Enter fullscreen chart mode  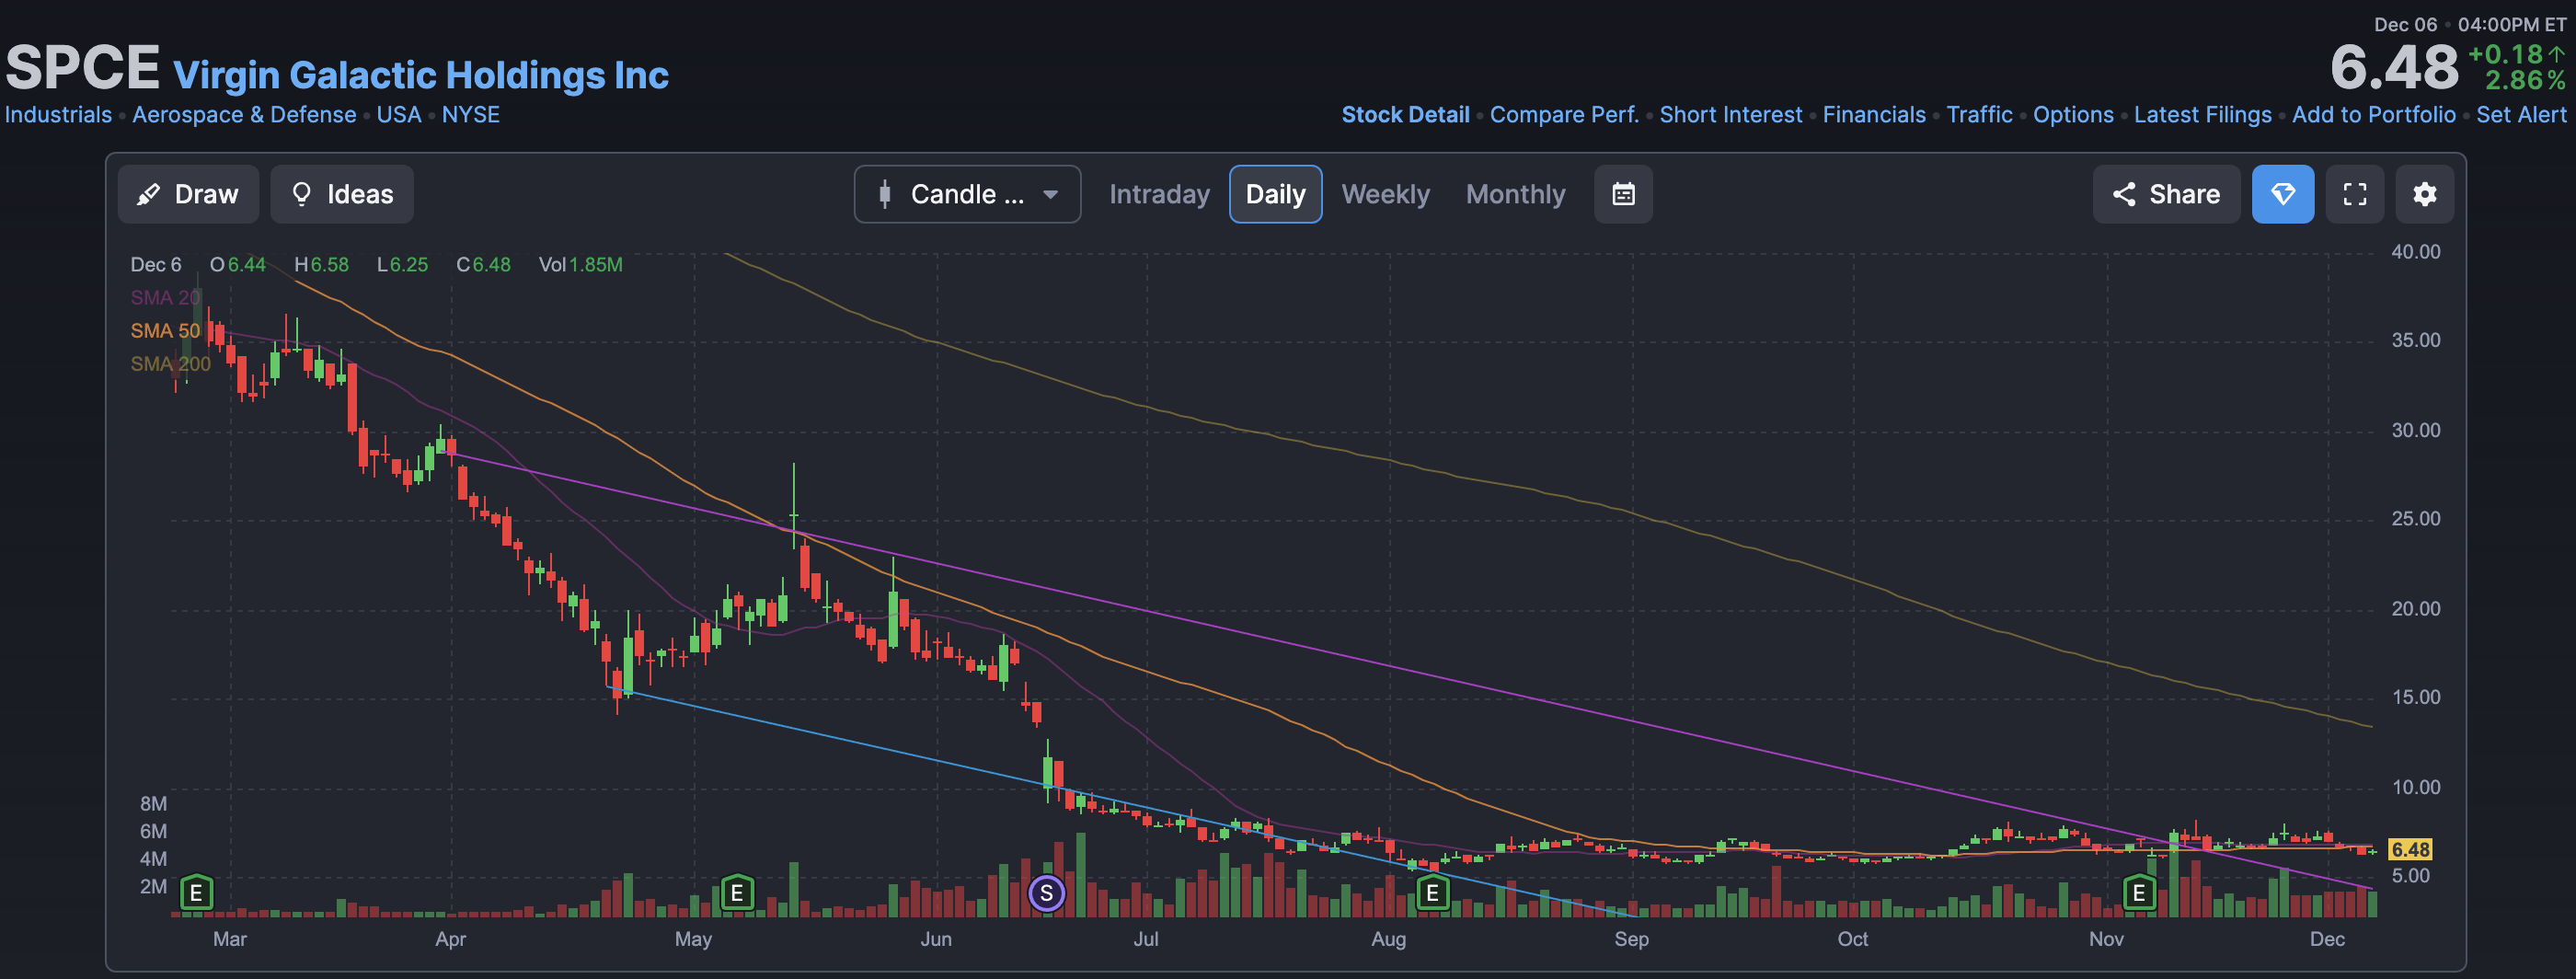tap(2354, 194)
